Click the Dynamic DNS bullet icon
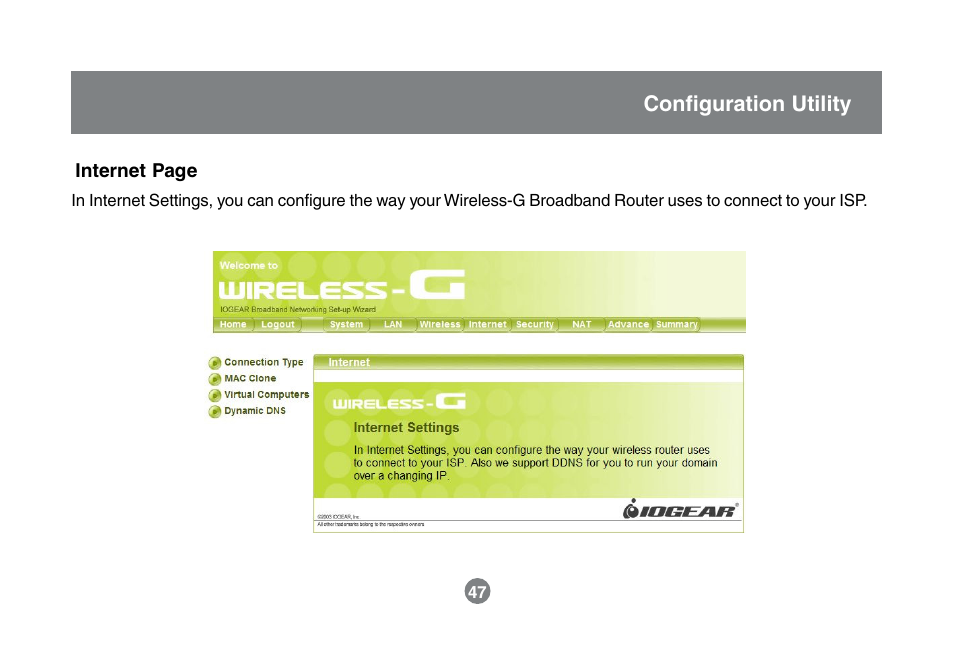Image resolution: width=954 pixels, height=664 pixels. pos(214,412)
